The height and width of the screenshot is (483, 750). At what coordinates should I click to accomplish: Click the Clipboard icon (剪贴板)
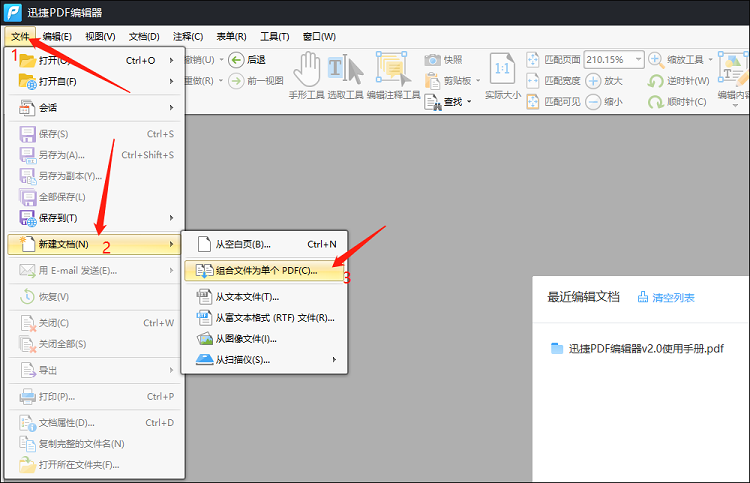point(432,81)
